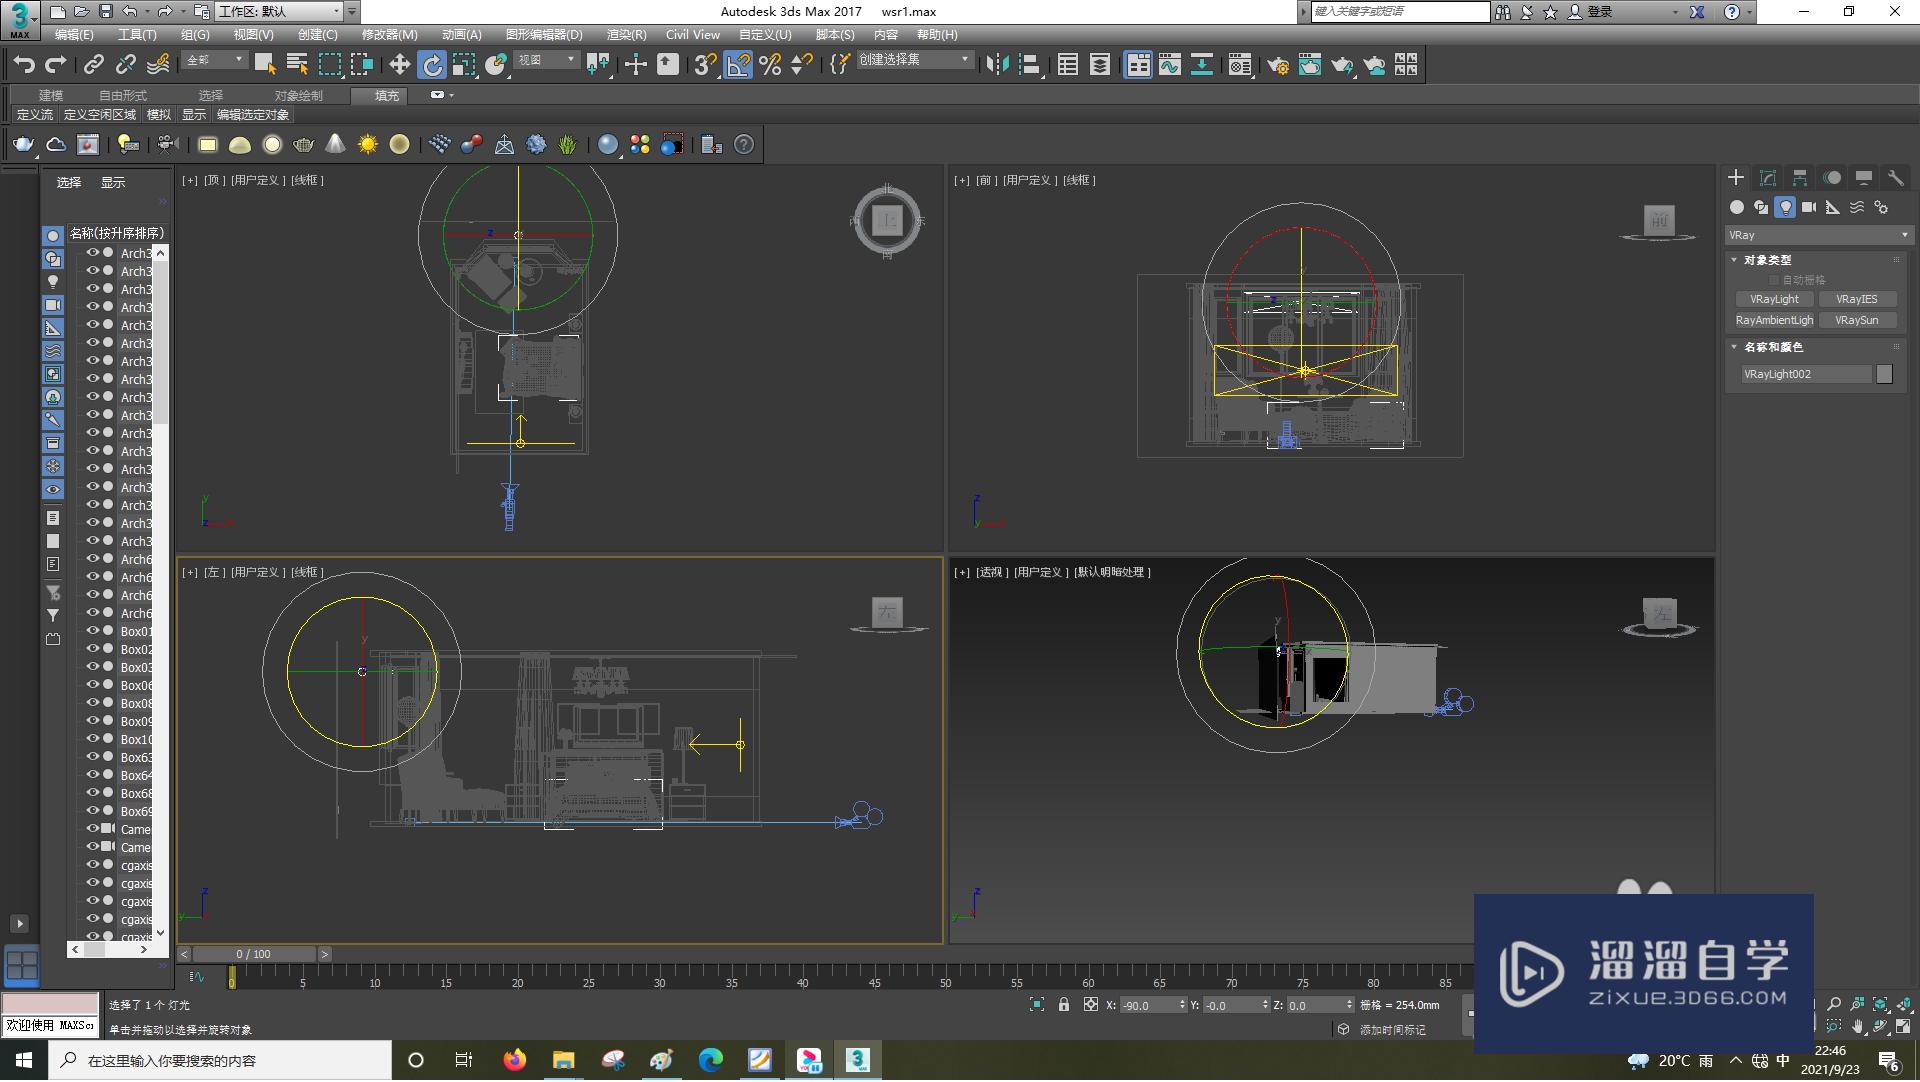Image resolution: width=1920 pixels, height=1082 pixels.
Task: Switch to the Utilities wrench panel tab
Action: pyautogui.click(x=1896, y=178)
